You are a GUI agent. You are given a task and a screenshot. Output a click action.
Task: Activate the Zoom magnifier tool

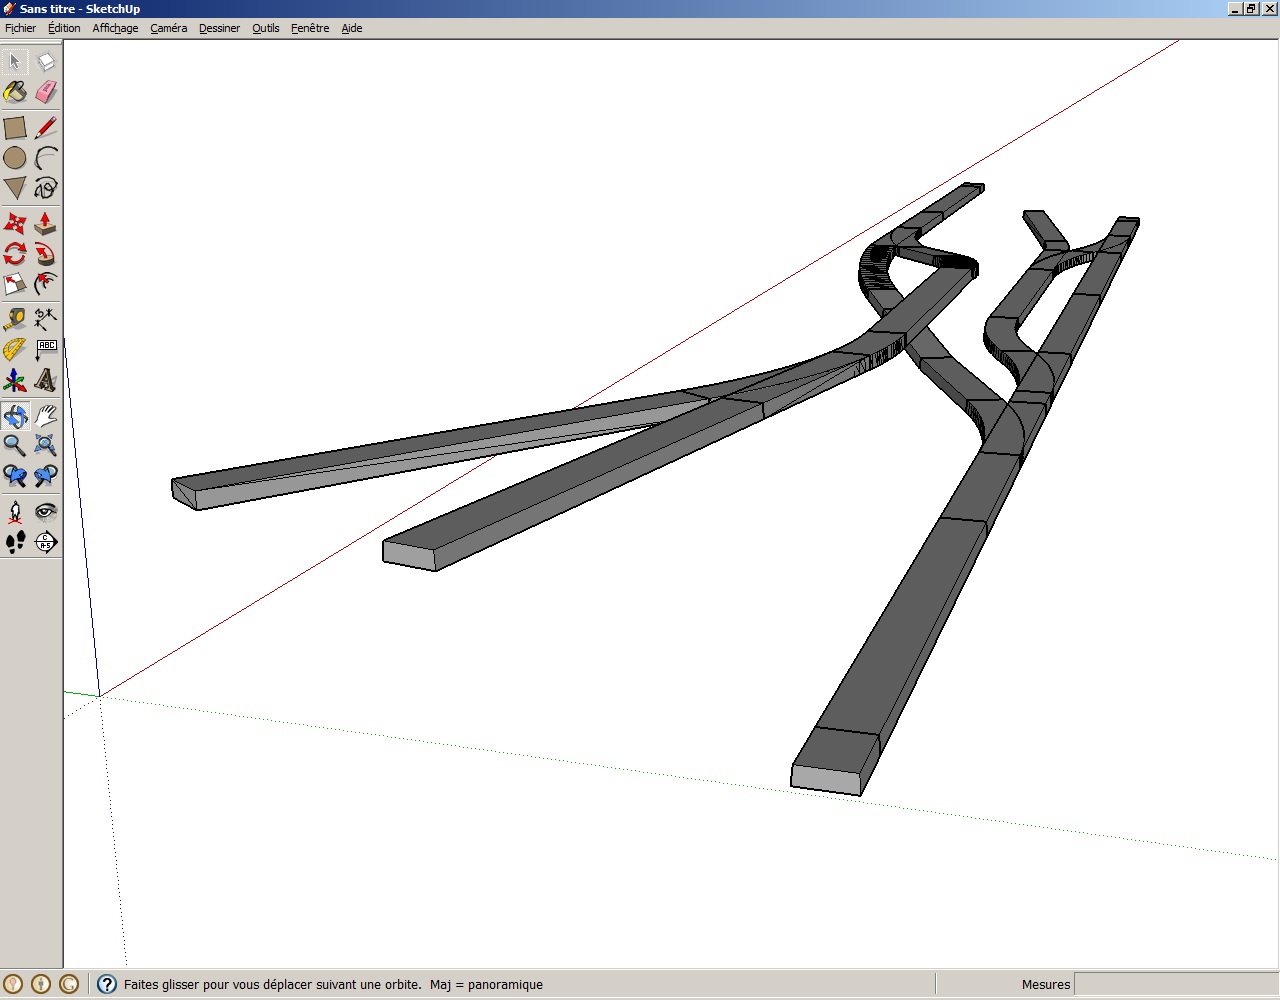pos(15,445)
